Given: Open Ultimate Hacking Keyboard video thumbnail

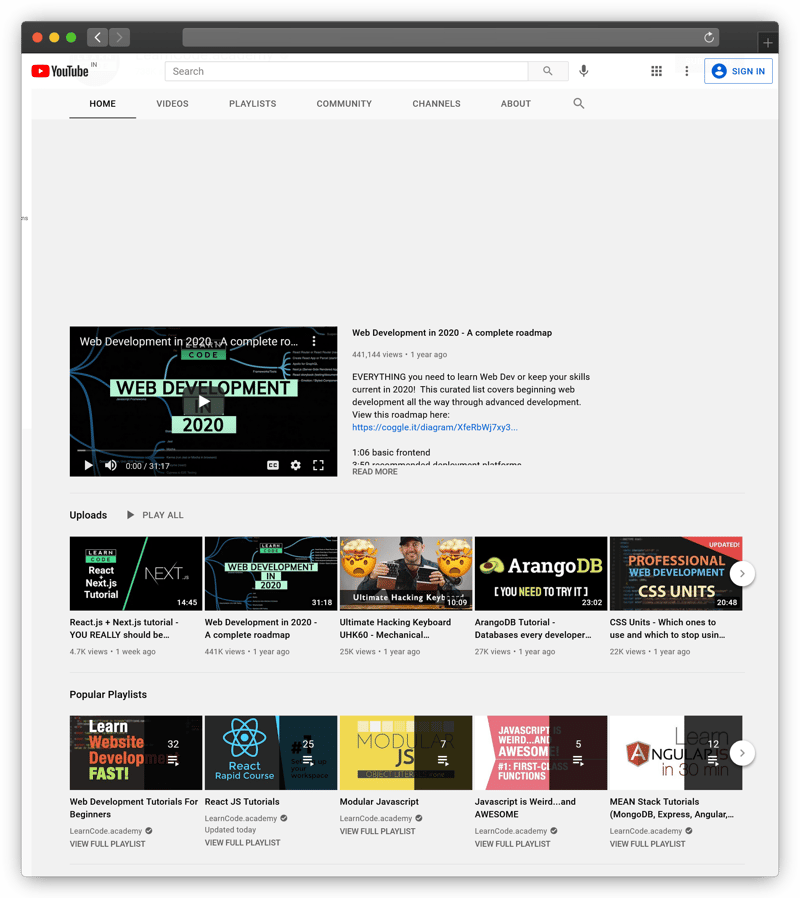Looking at the screenshot, I should point(406,573).
